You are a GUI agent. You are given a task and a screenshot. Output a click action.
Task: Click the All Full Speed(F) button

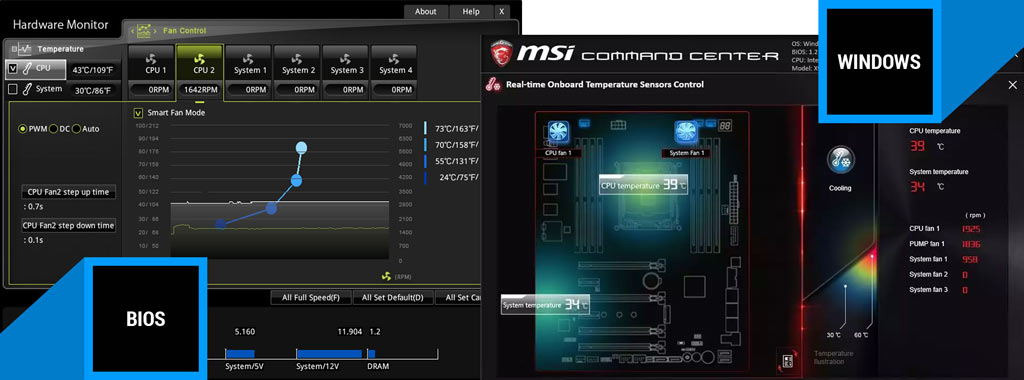(311, 298)
